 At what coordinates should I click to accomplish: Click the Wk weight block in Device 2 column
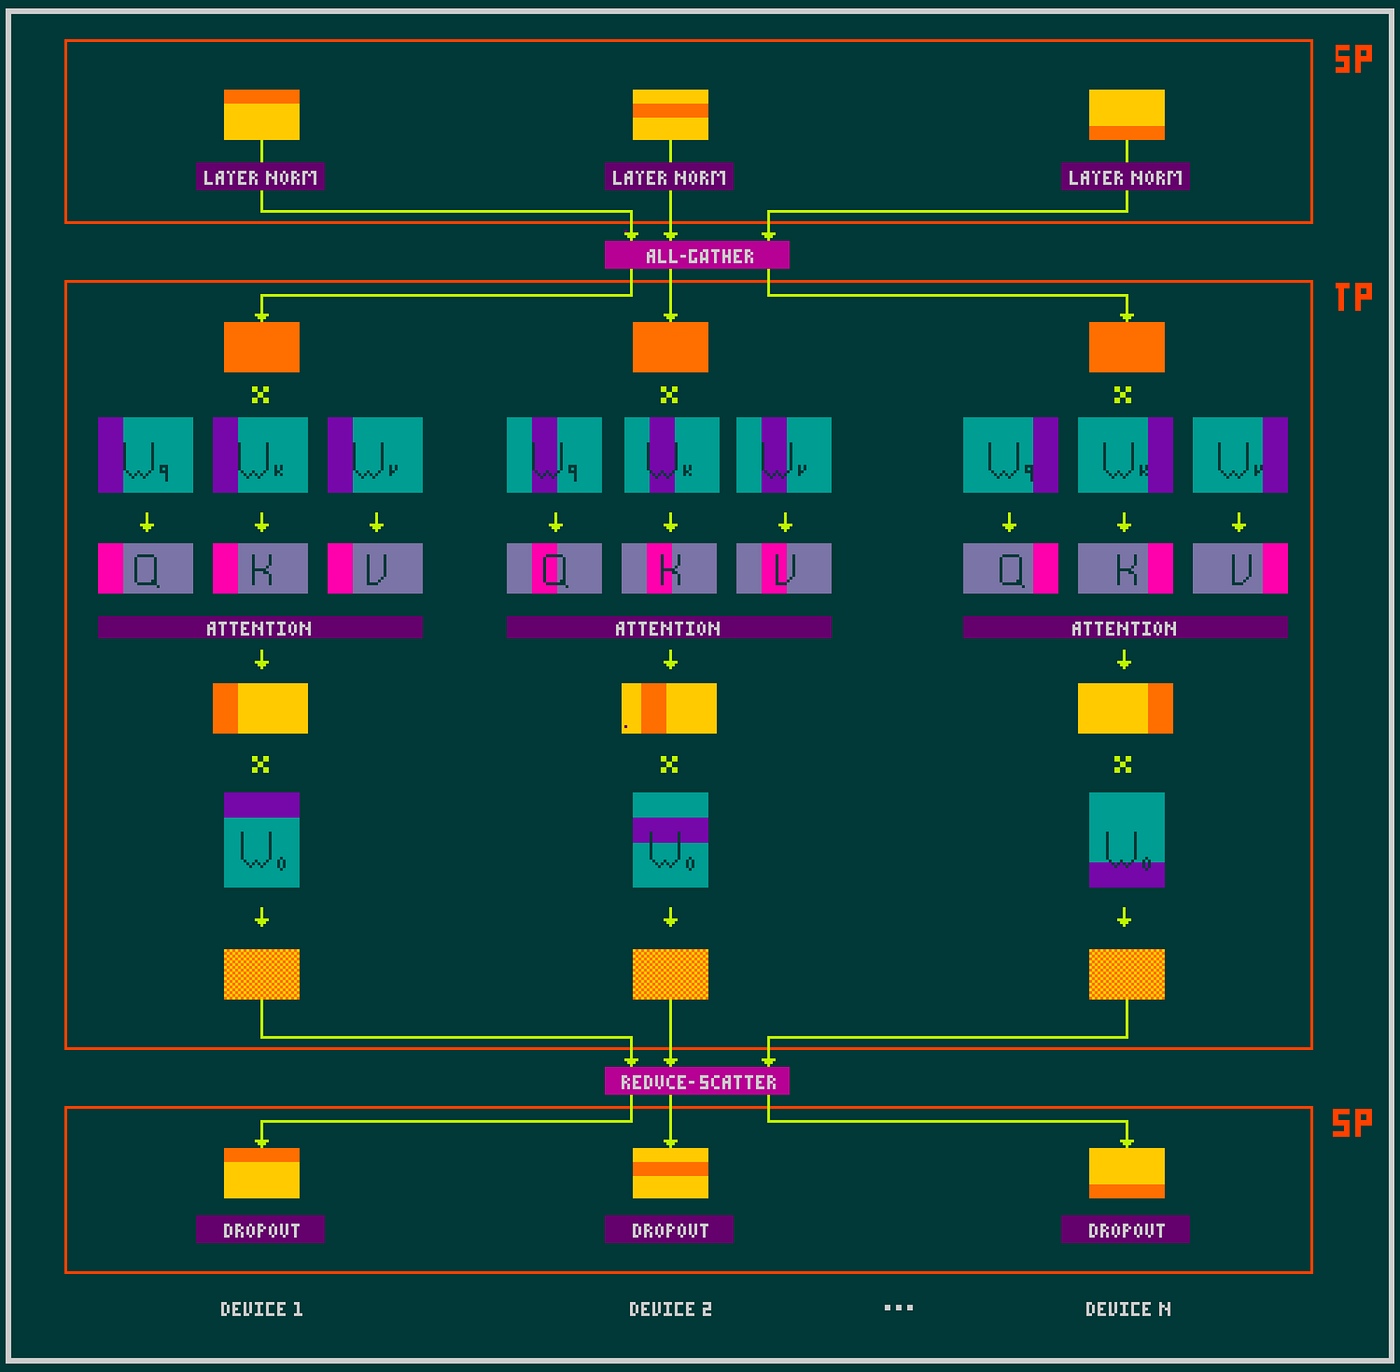671,455
